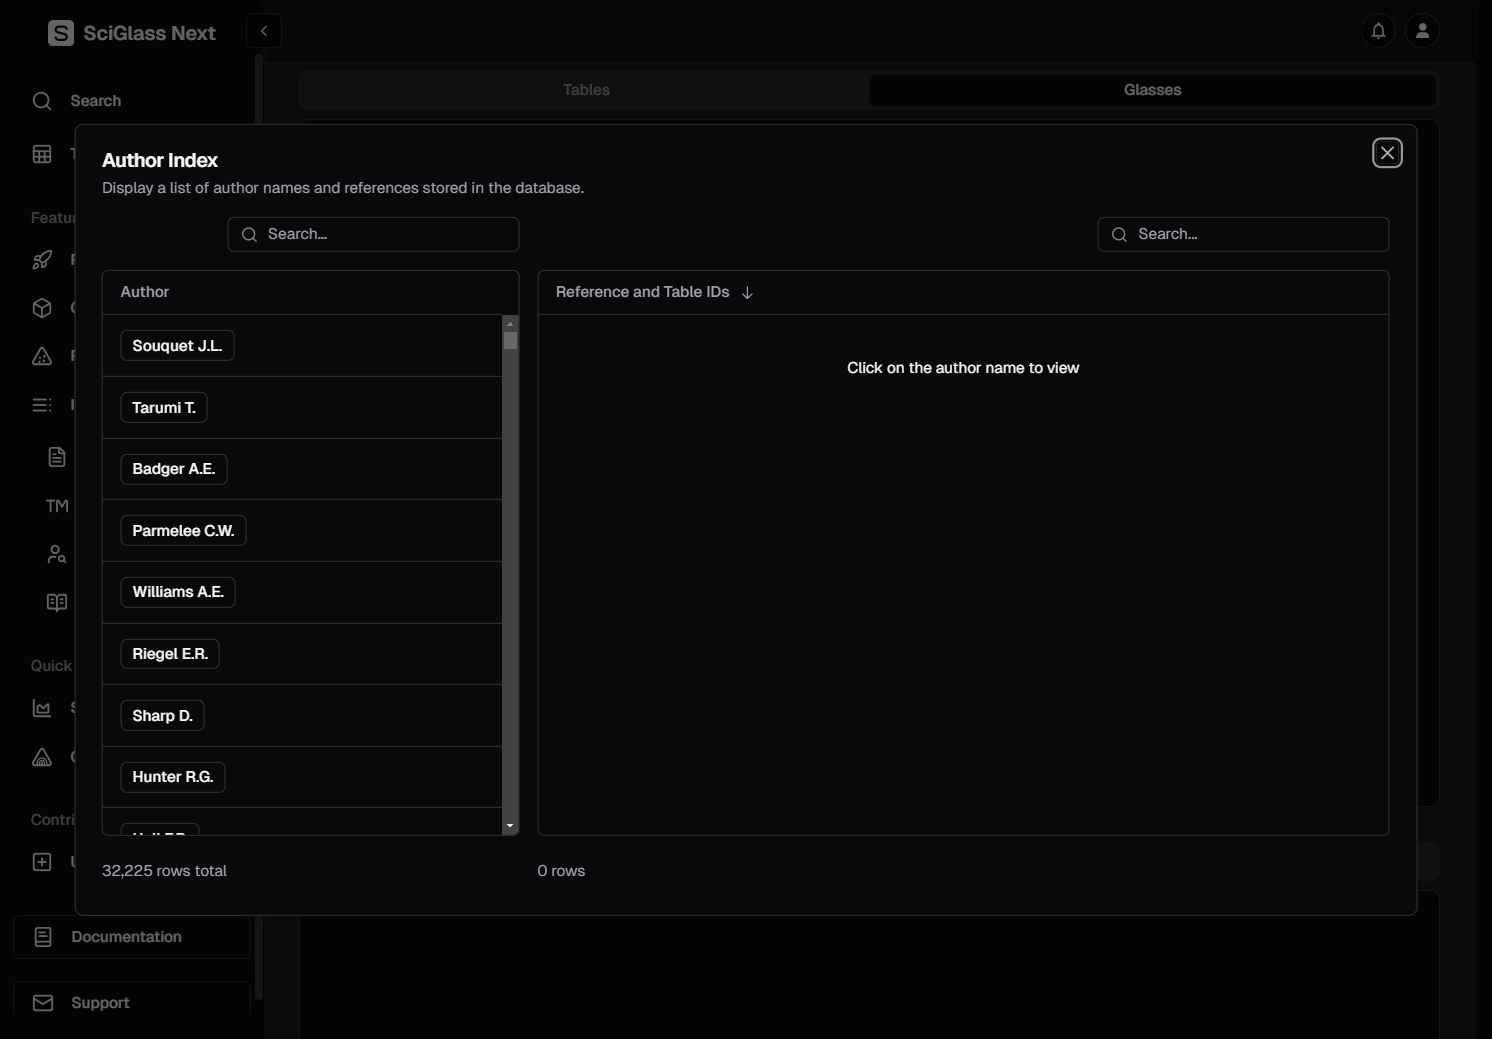Image resolution: width=1492 pixels, height=1039 pixels.
Task: Select author Parmelee C.W.
Action: tap(183, 531)
